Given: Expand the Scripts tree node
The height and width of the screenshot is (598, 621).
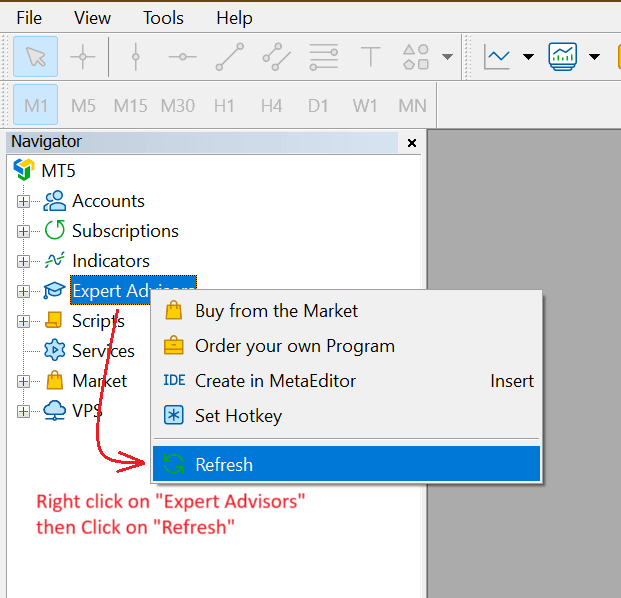Looking at the screenshot, I should click(23, 321).
